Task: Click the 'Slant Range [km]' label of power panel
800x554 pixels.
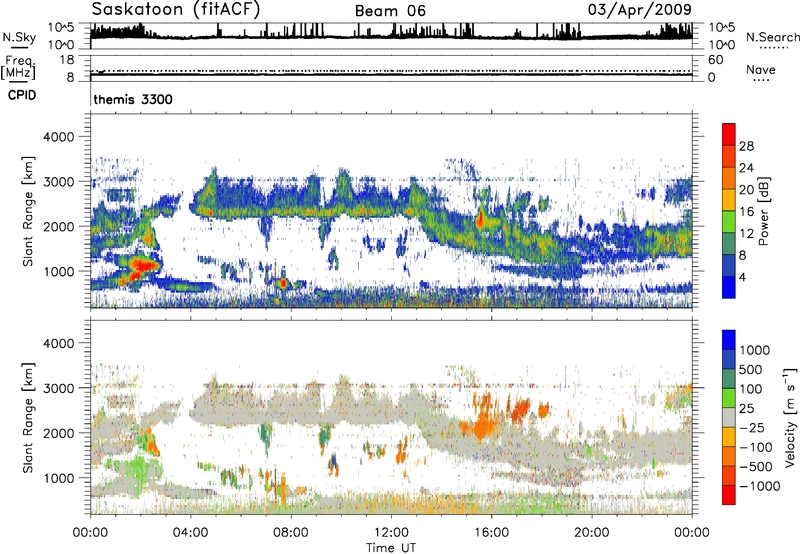Action: pos(28,211)
